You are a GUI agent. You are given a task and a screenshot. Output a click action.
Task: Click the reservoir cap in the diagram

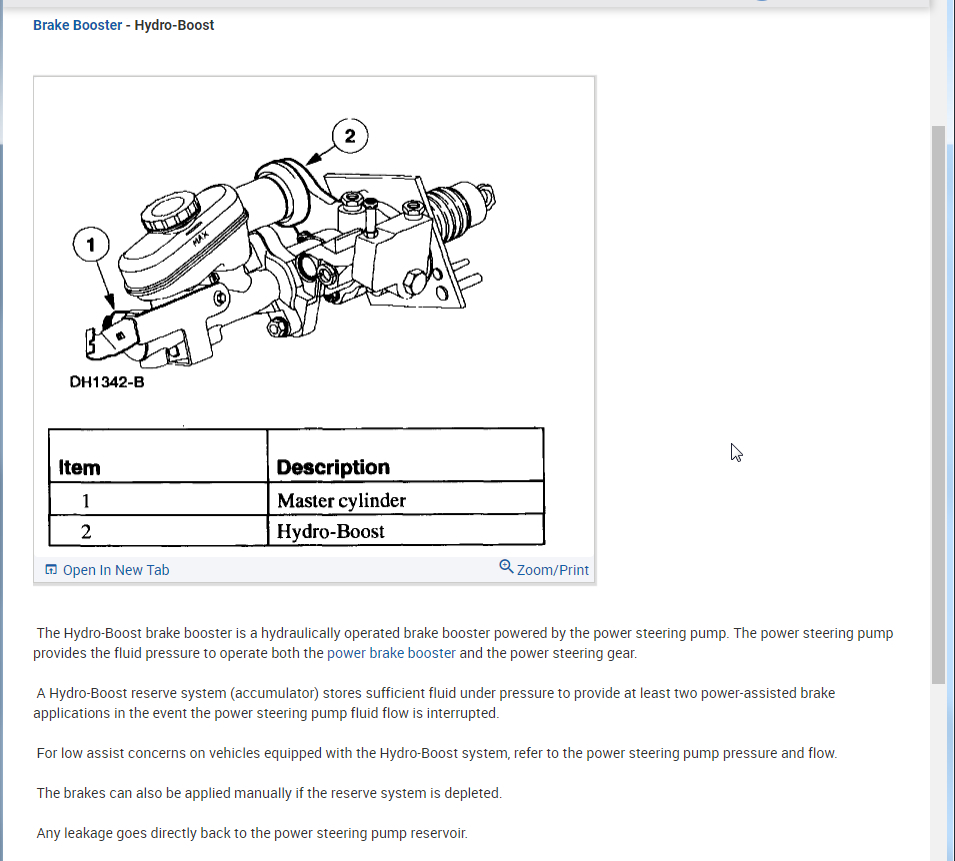coord(171,212)
